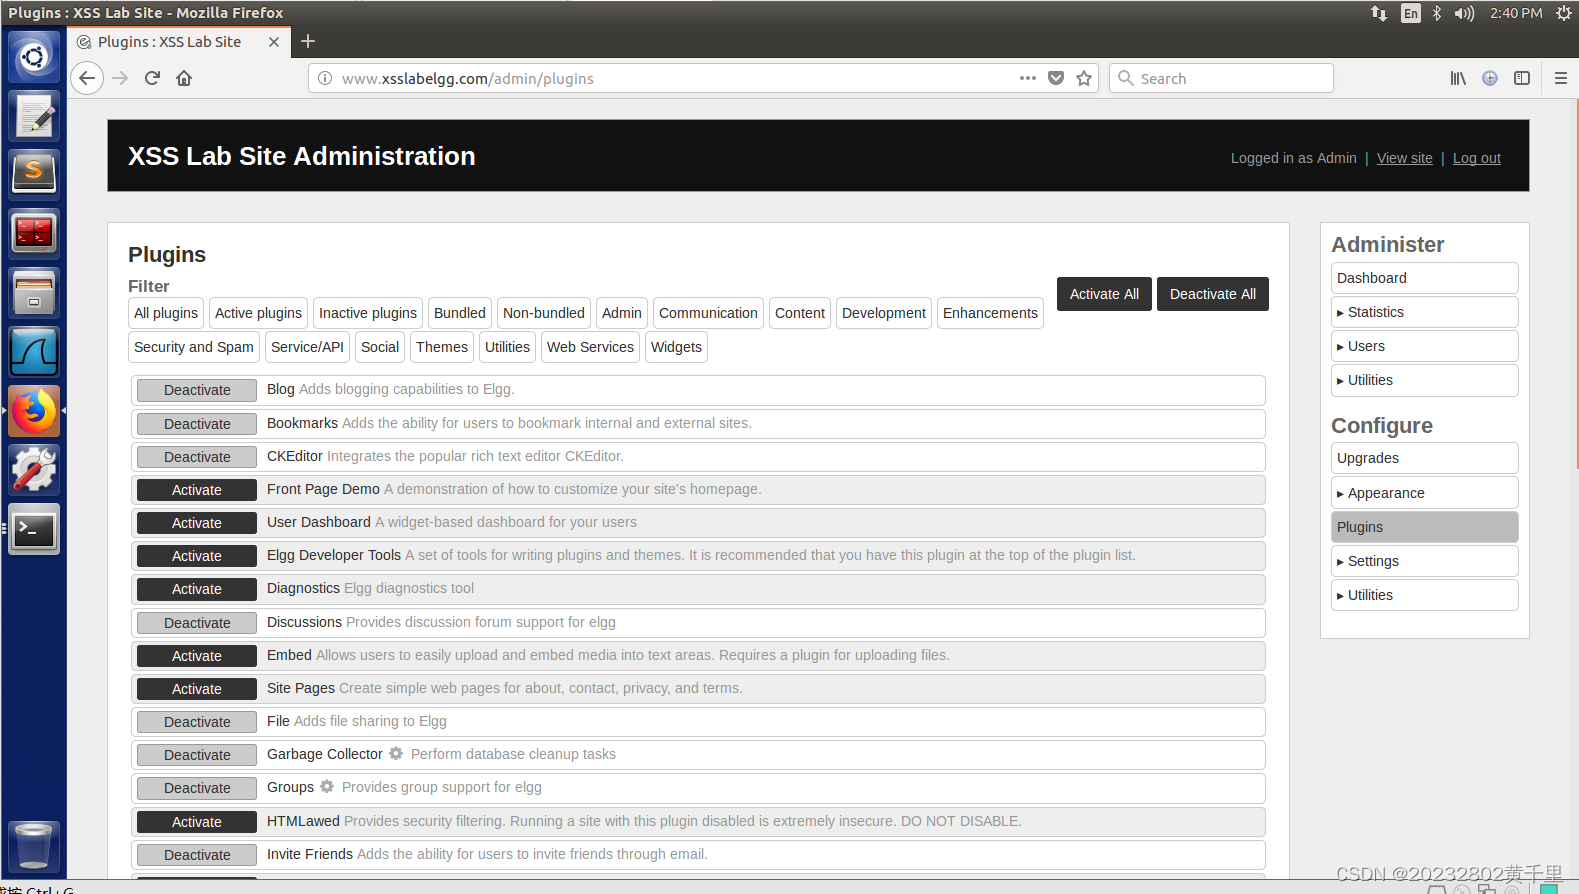Launch Sublime Text from dock

34,174
